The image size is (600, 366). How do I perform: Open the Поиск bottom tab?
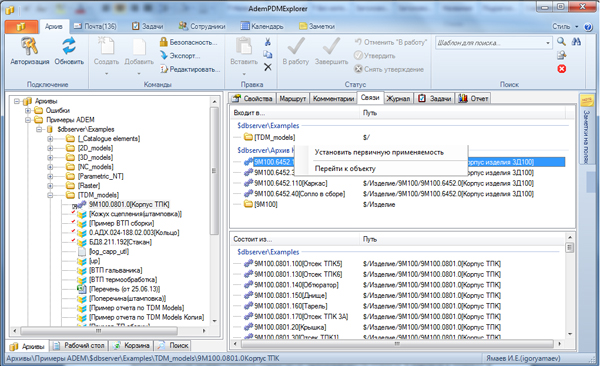pos(174,346)
